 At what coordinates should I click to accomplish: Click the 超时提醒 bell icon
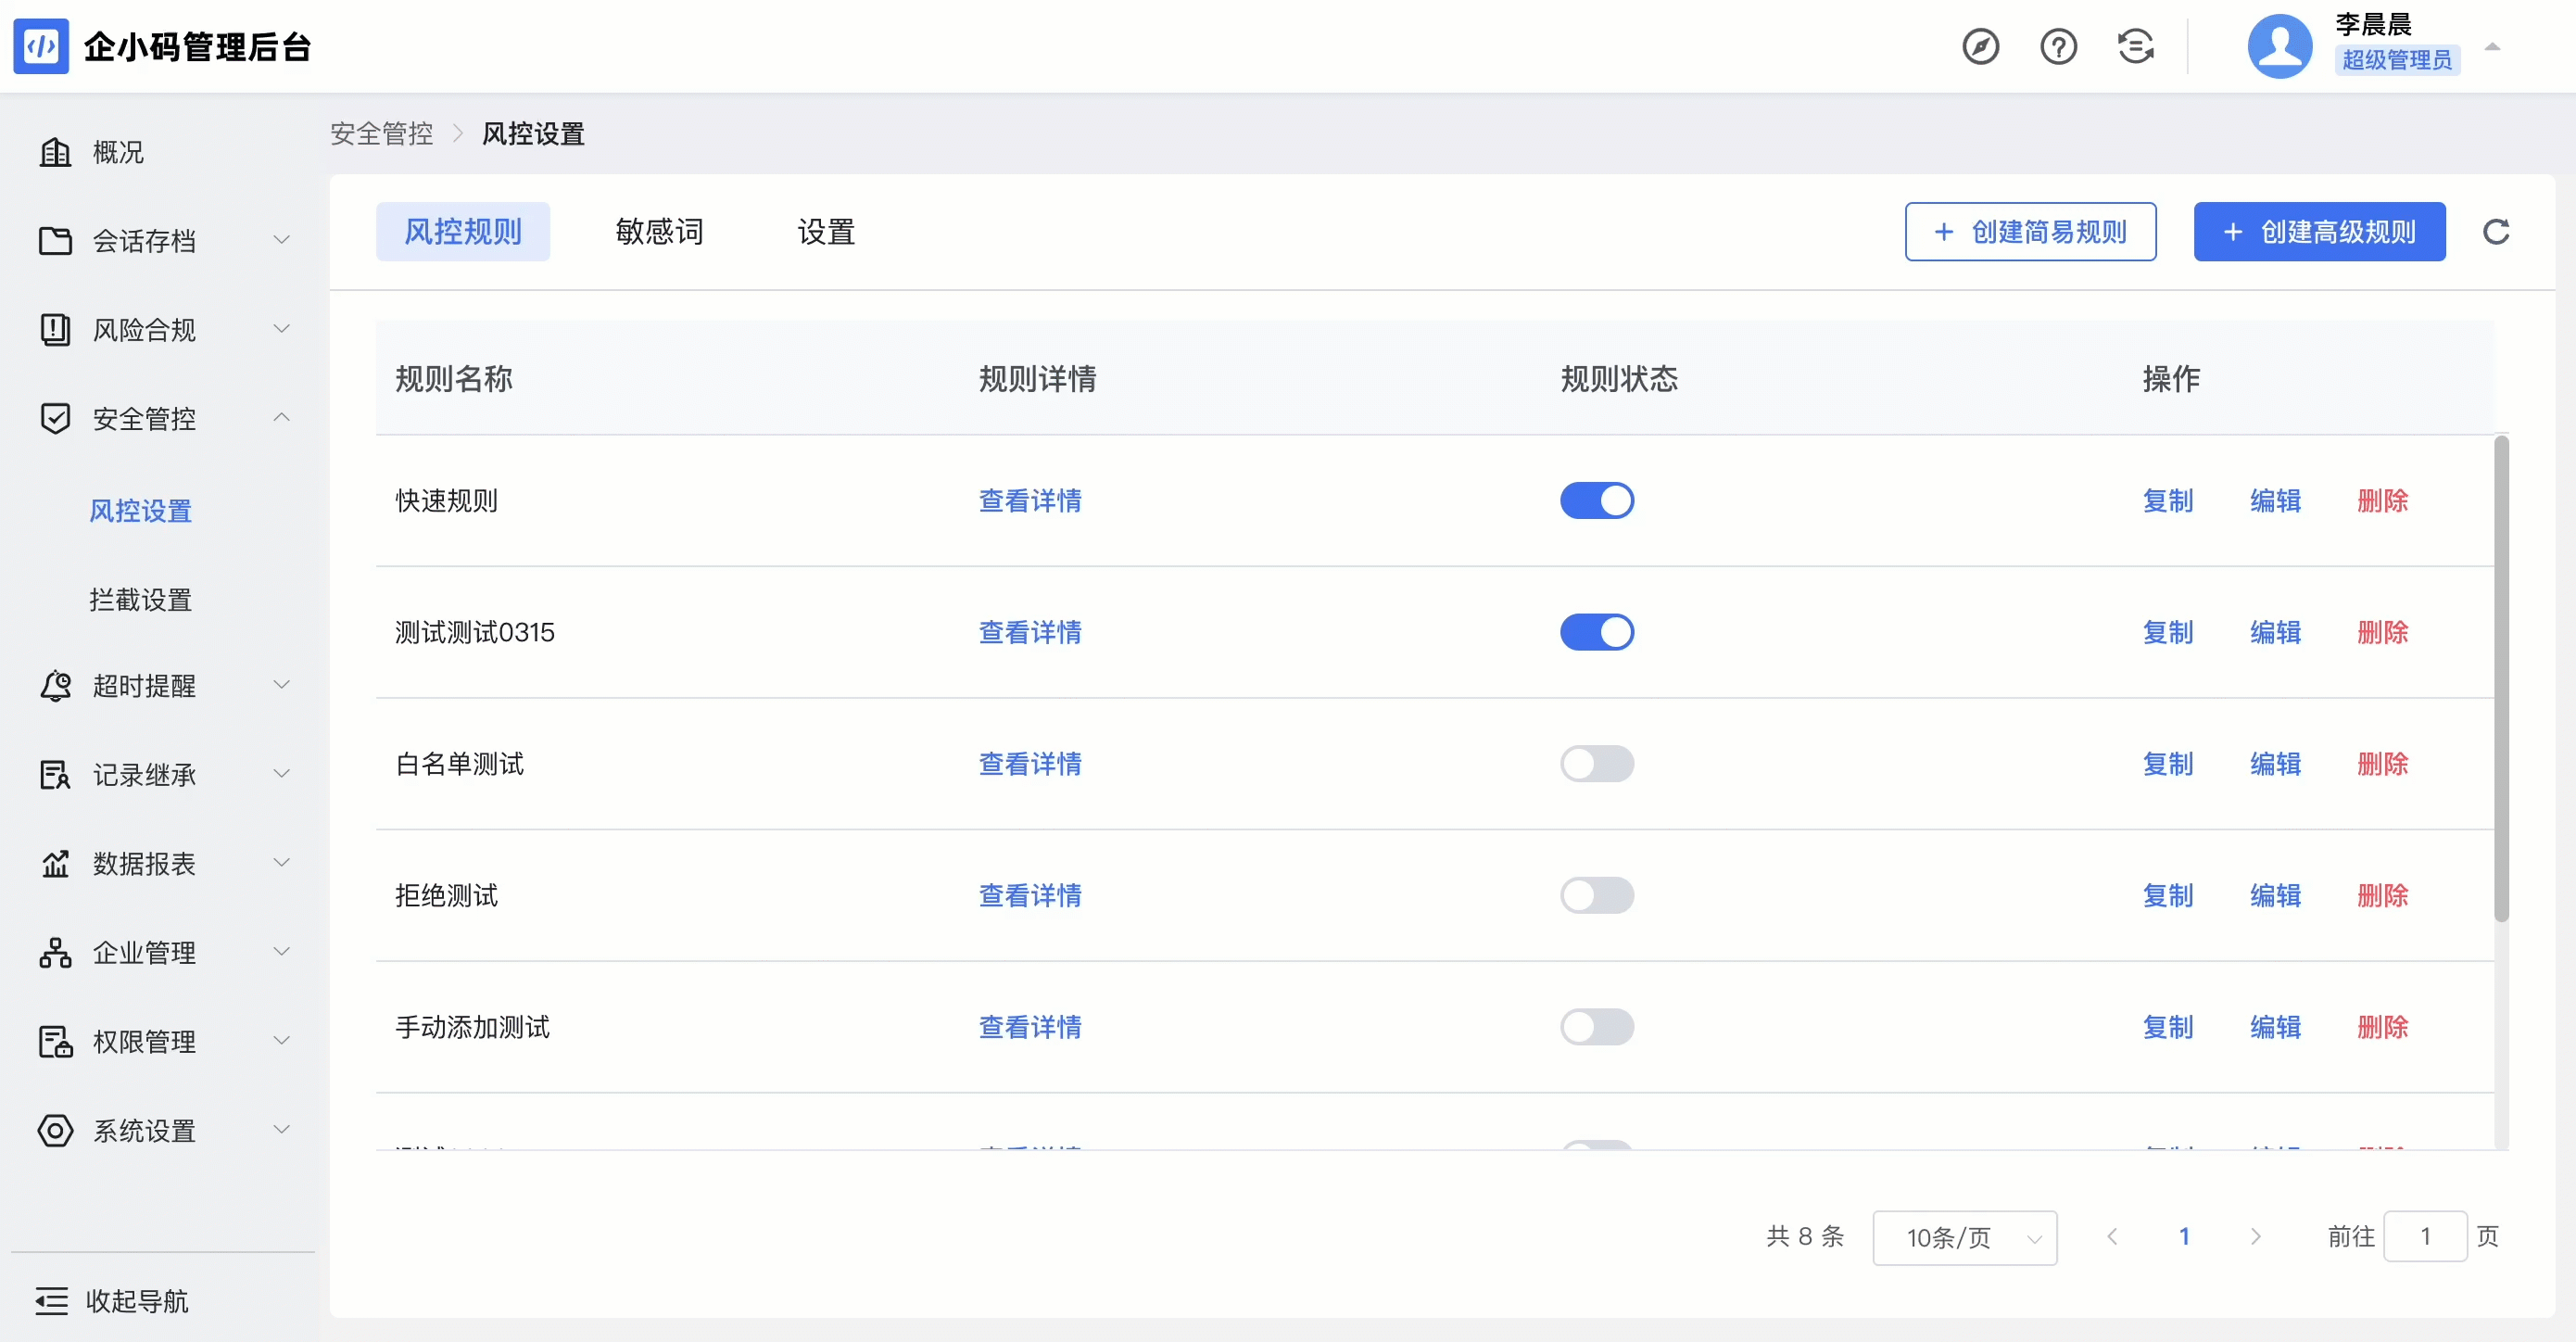[55, 686]
